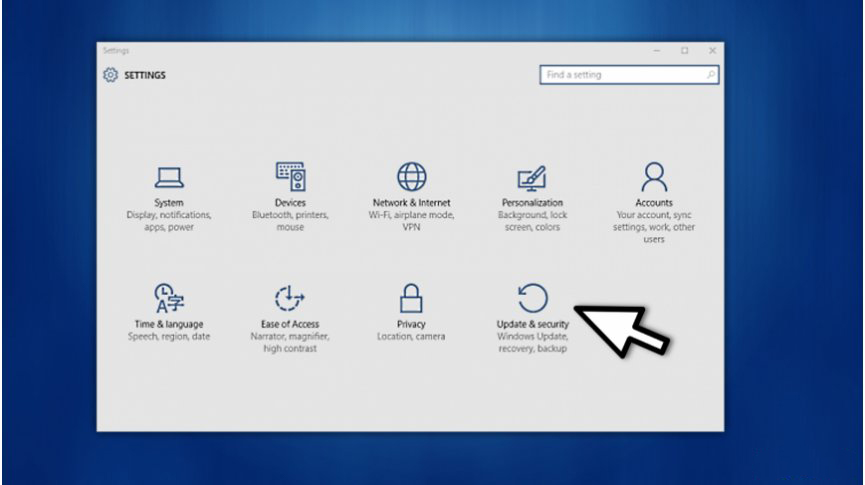865x485 pixels.
Task: Maximize the Settings window
Action: [685, 51]
